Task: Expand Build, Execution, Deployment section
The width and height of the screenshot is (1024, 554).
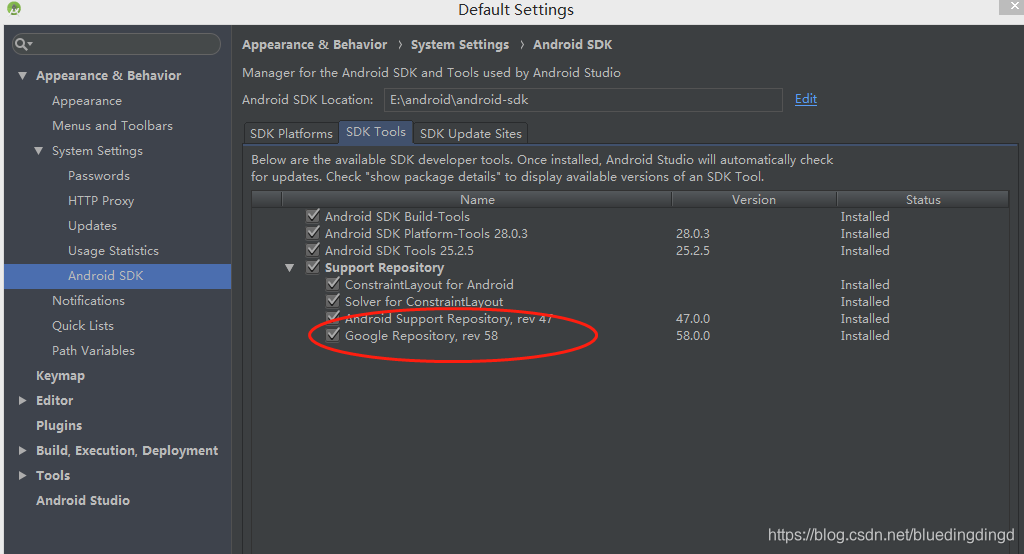Action: pos(22,450)
